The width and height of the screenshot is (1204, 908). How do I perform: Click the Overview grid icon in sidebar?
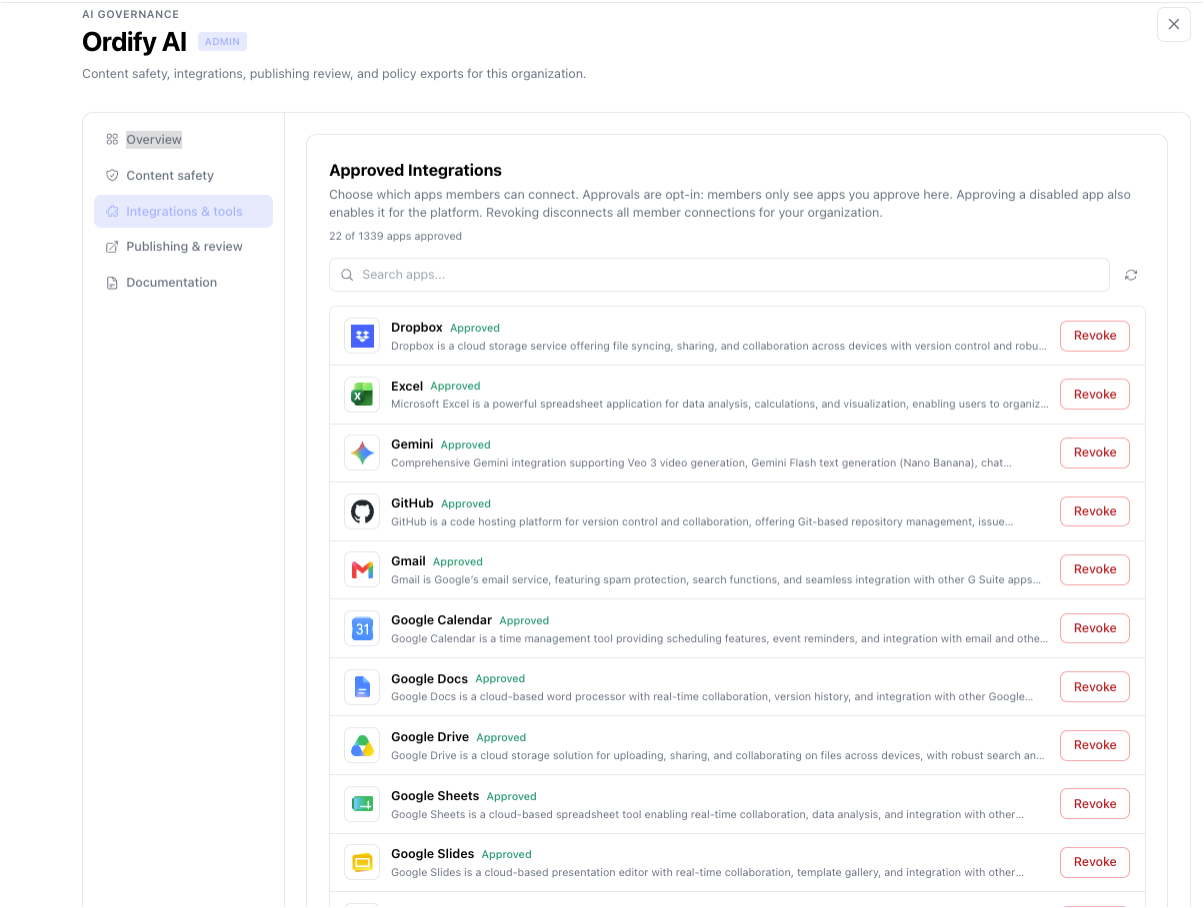click(112, 140)
